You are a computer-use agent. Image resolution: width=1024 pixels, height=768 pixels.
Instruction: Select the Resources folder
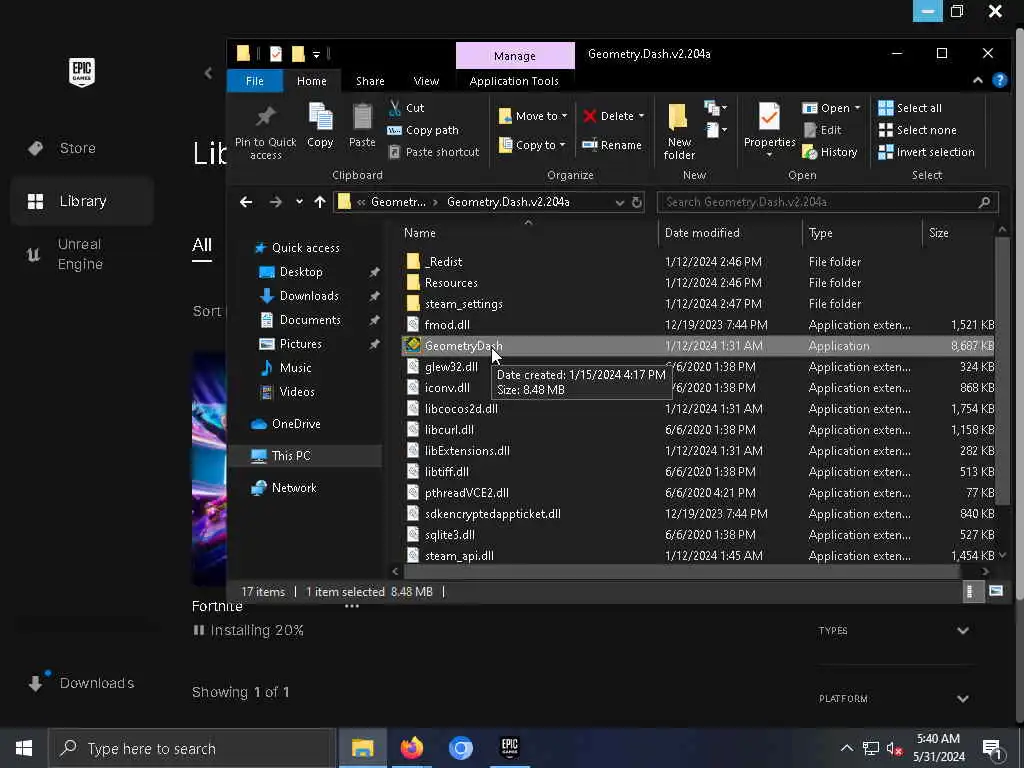451,283
